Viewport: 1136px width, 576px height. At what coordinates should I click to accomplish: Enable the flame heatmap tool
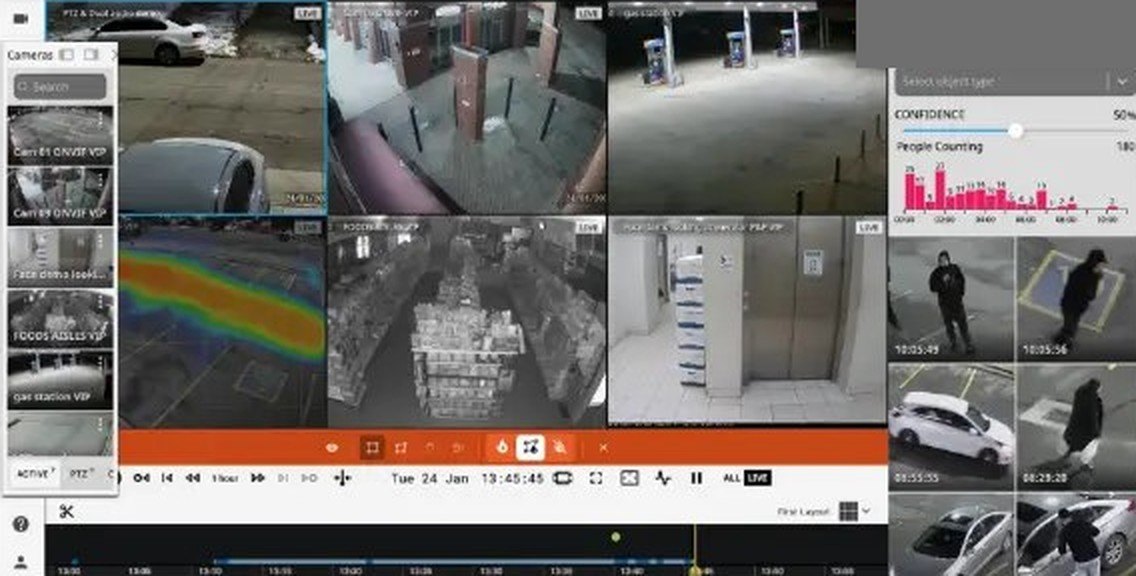click(502, 448)
